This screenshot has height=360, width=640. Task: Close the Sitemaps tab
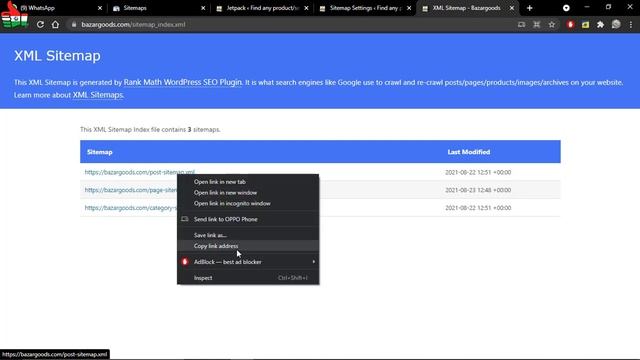click(203, 8)
